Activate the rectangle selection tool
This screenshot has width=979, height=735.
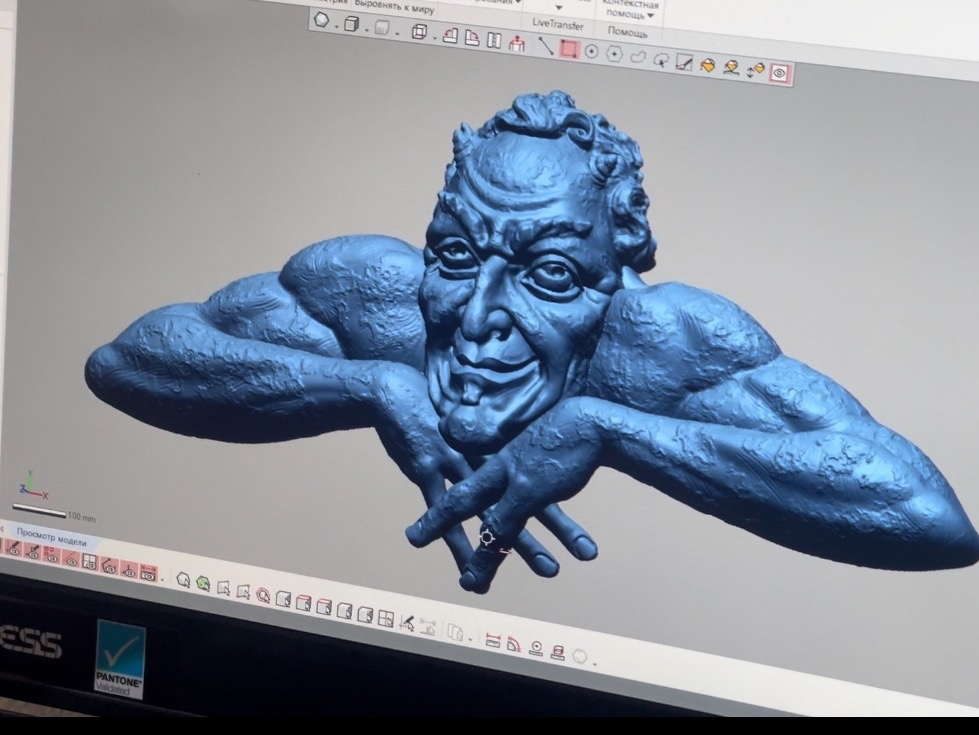click(569, 48)
